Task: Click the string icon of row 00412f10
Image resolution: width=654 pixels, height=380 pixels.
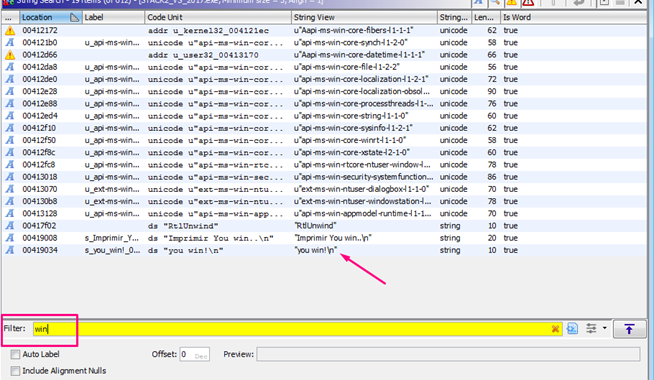Action: [x=10, y=128]
